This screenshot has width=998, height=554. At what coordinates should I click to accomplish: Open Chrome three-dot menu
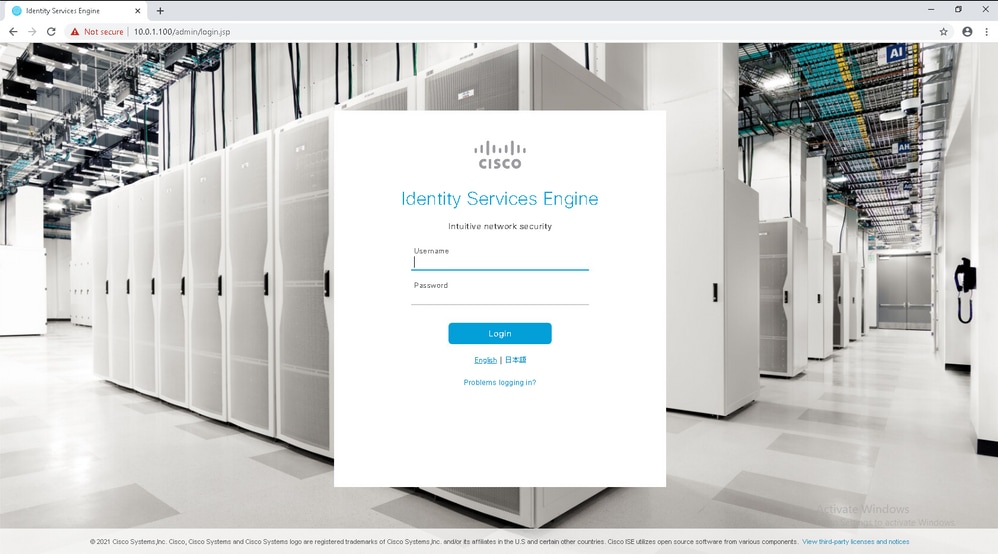click(987, 31)
